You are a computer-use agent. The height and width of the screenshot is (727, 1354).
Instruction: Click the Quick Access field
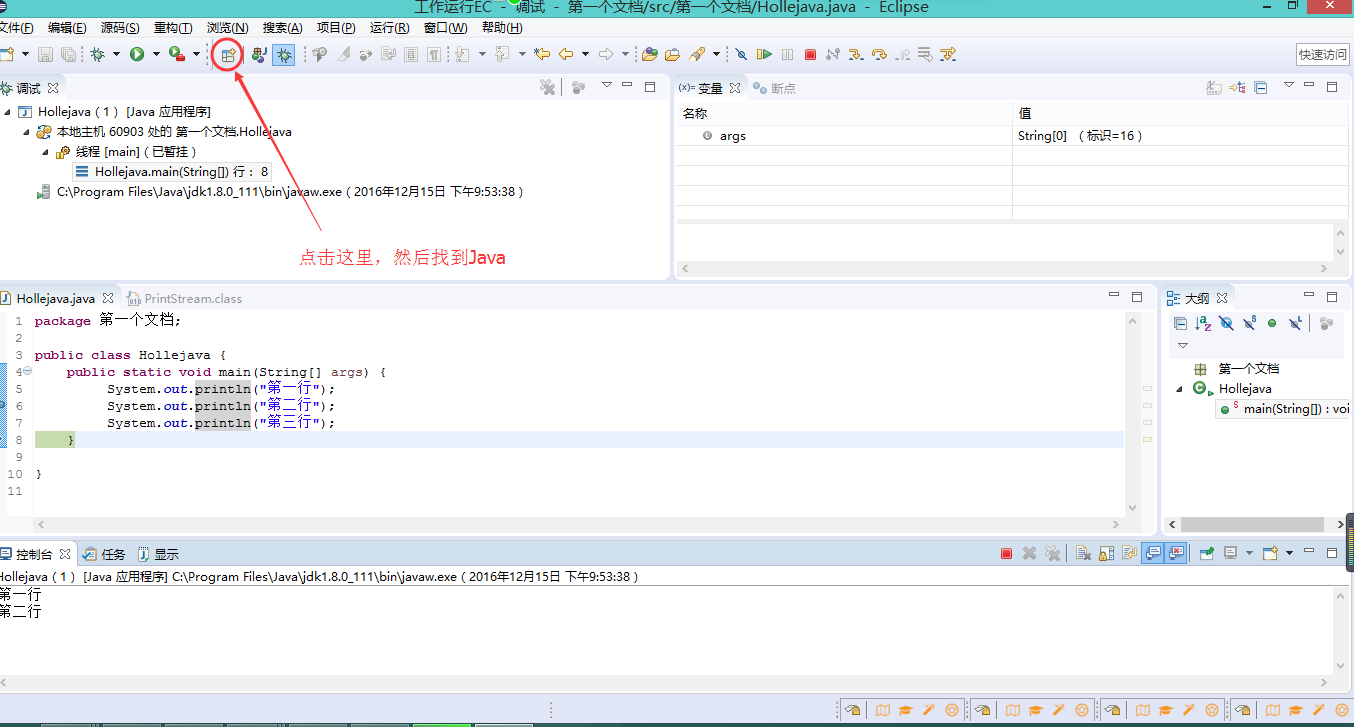coord(1322,54)
